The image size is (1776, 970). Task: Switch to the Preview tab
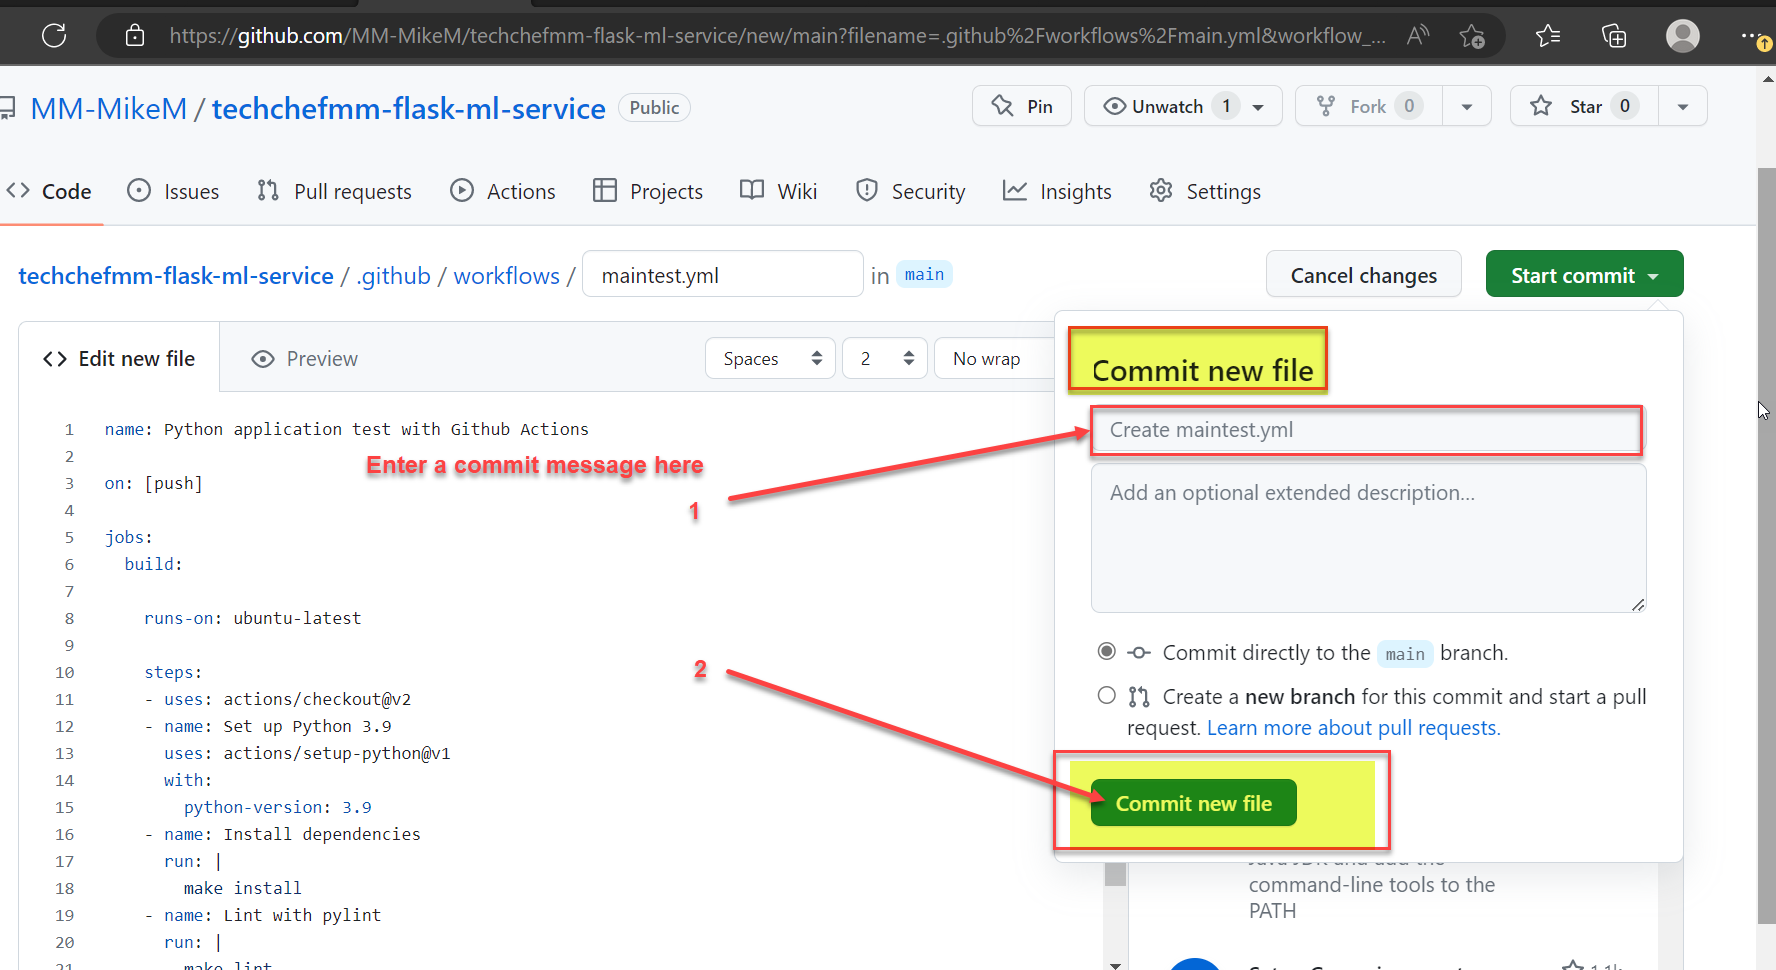point(304,357)
